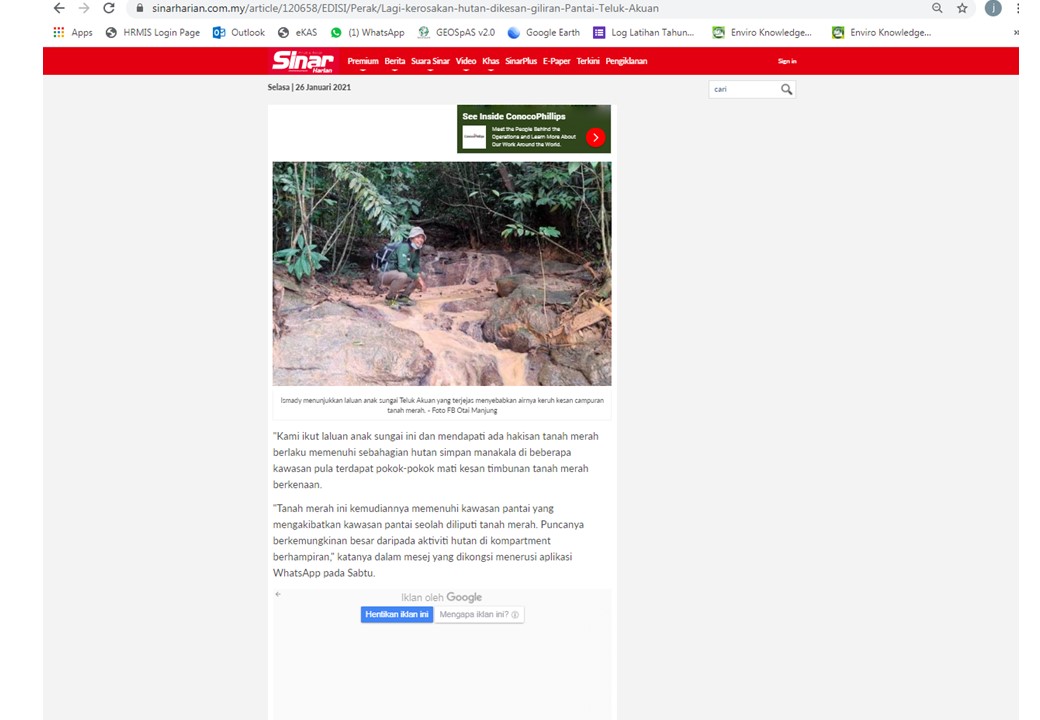The height and width of the screenshot is (720, 1040).
Task: Click the Mengapa iklan ini? button
Action: pos(479,615)
